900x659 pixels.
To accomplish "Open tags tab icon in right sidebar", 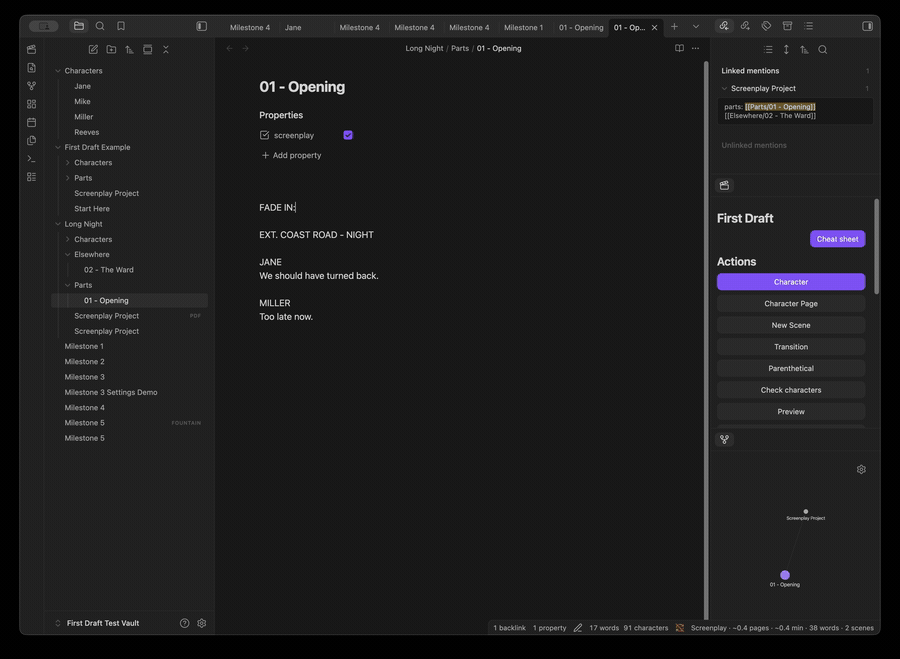I will tap(766, 26).
